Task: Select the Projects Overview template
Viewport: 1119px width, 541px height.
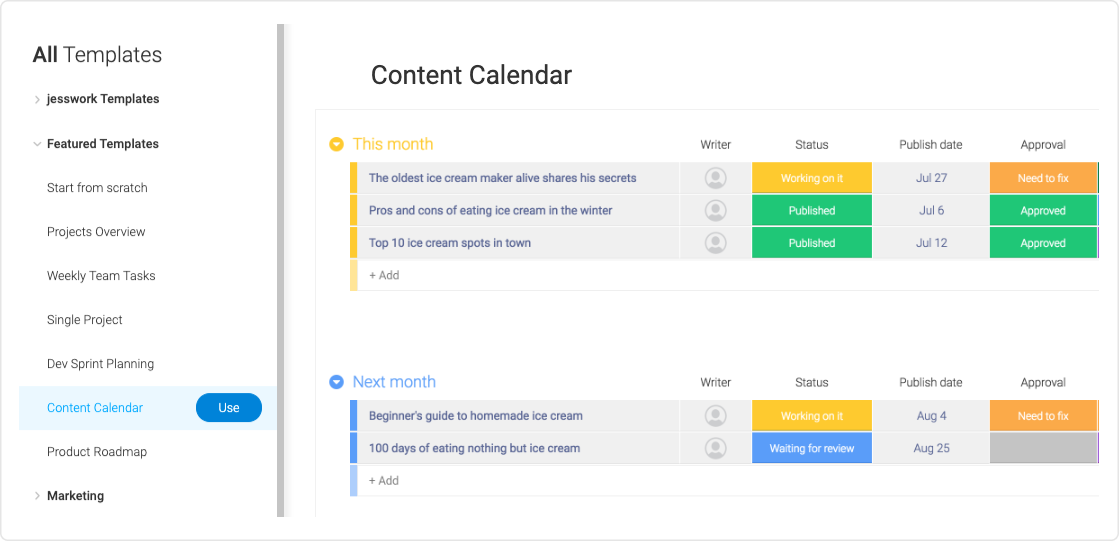Action: point(96,232)
